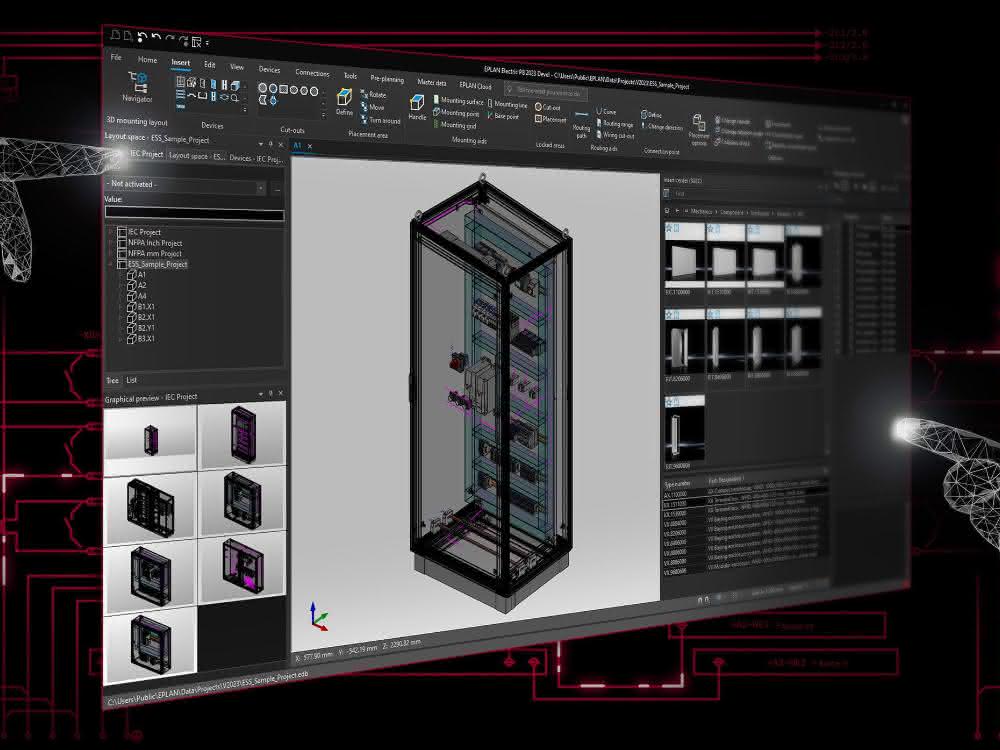Image resolution: width=1000 pixels, height=750 pixels.
Task: Expand the Devices gallery scroll arrow
Action: coord(245,110)
